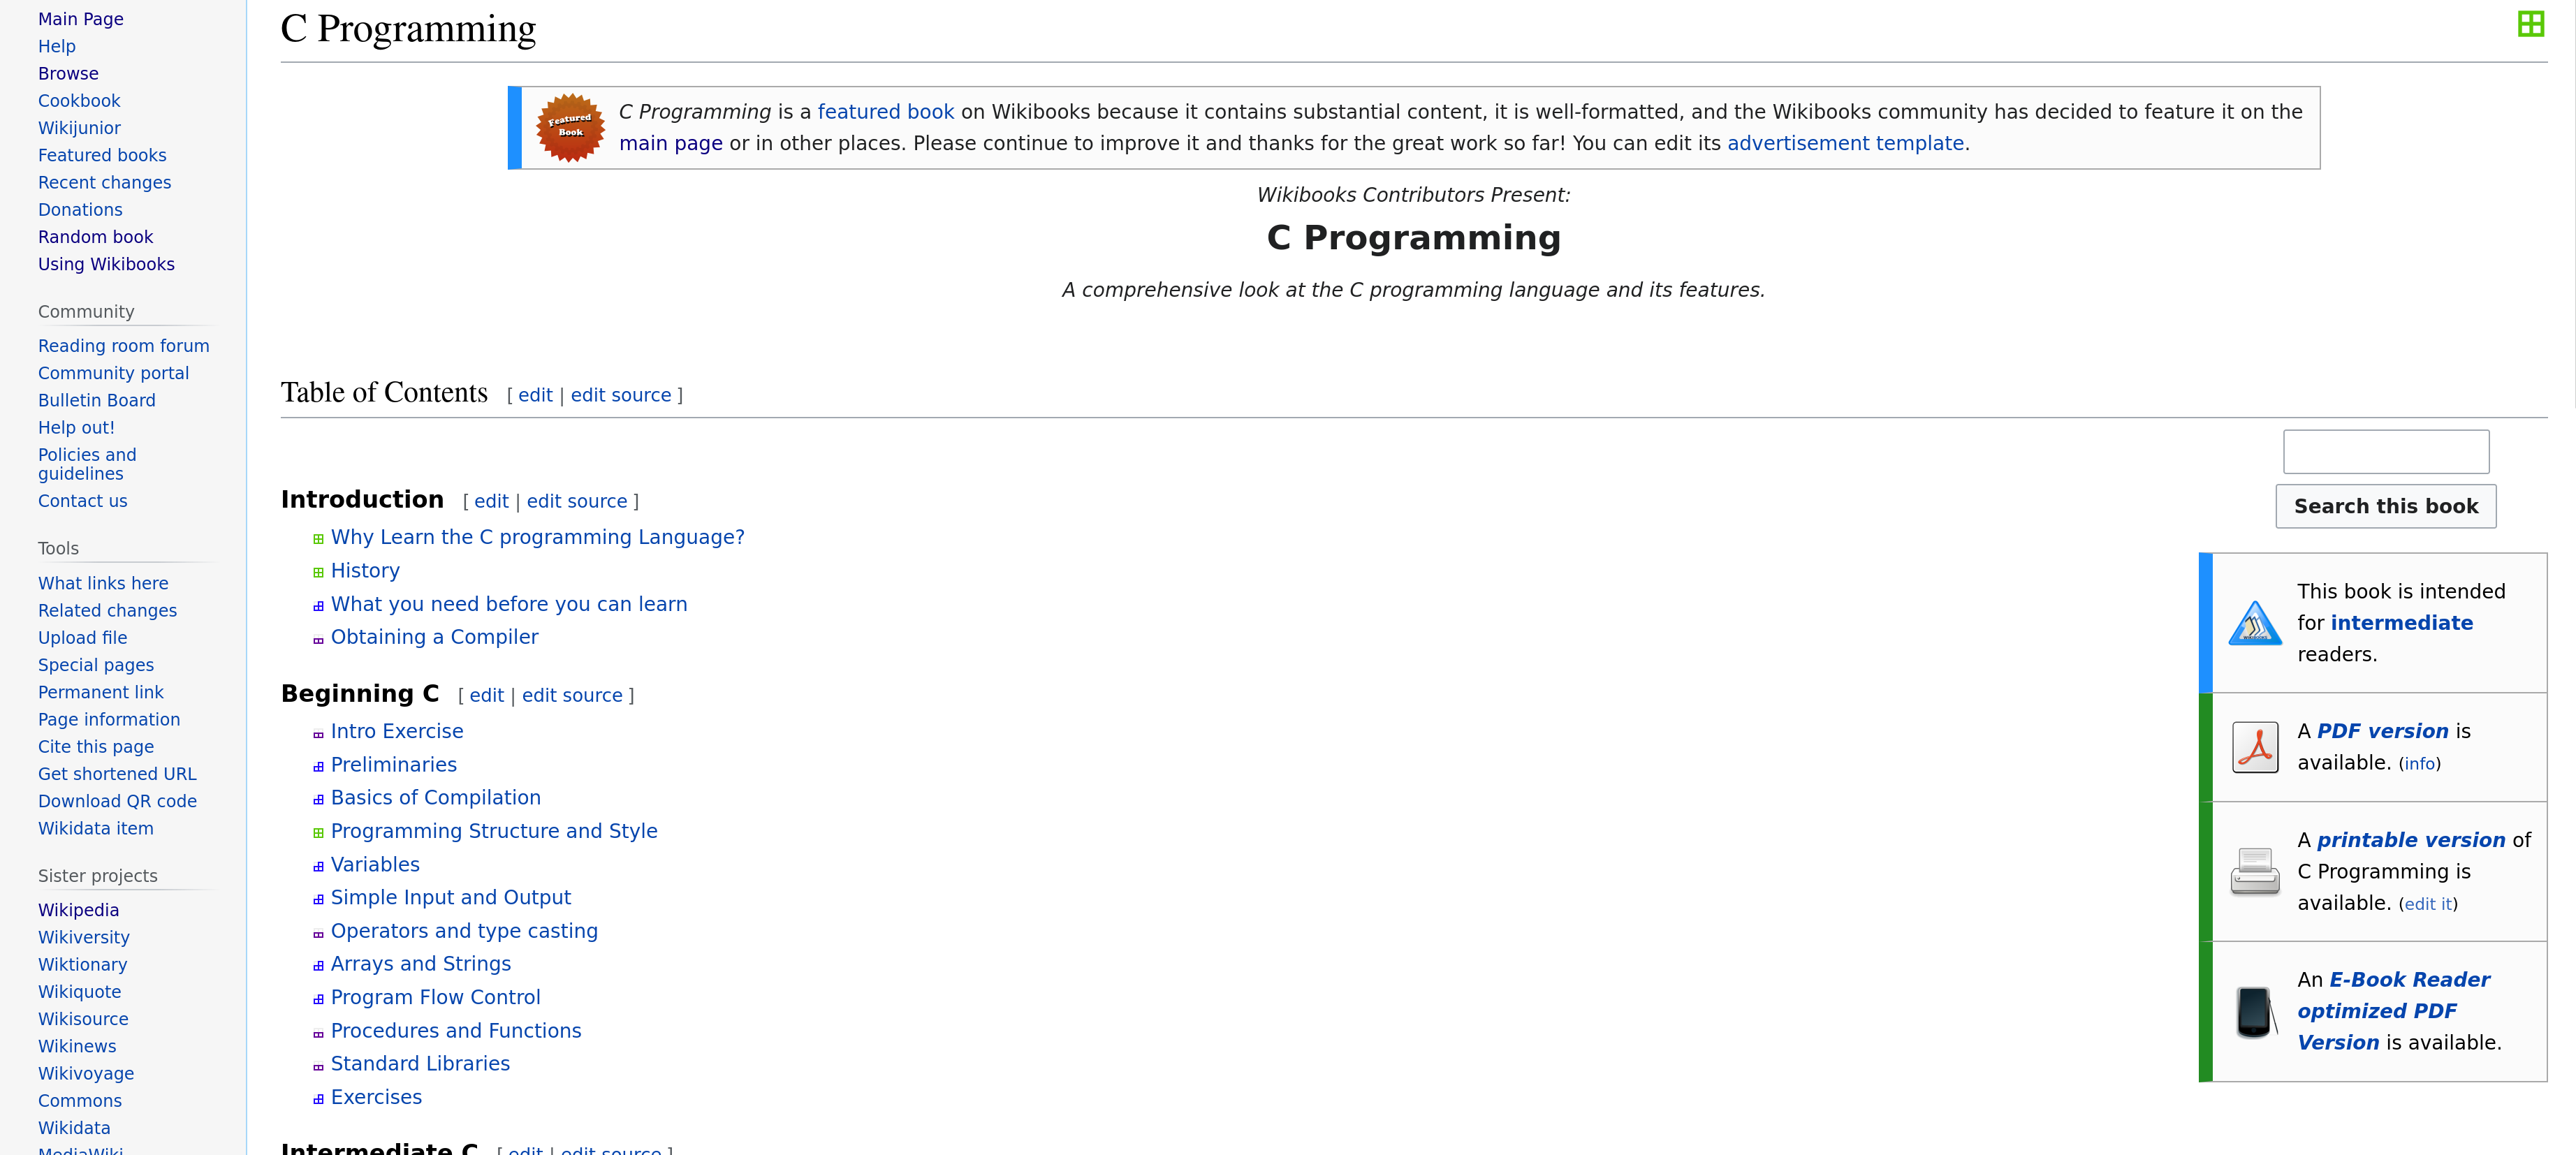
Task: Open Reading room forum link
Action: tap(124, 346)
